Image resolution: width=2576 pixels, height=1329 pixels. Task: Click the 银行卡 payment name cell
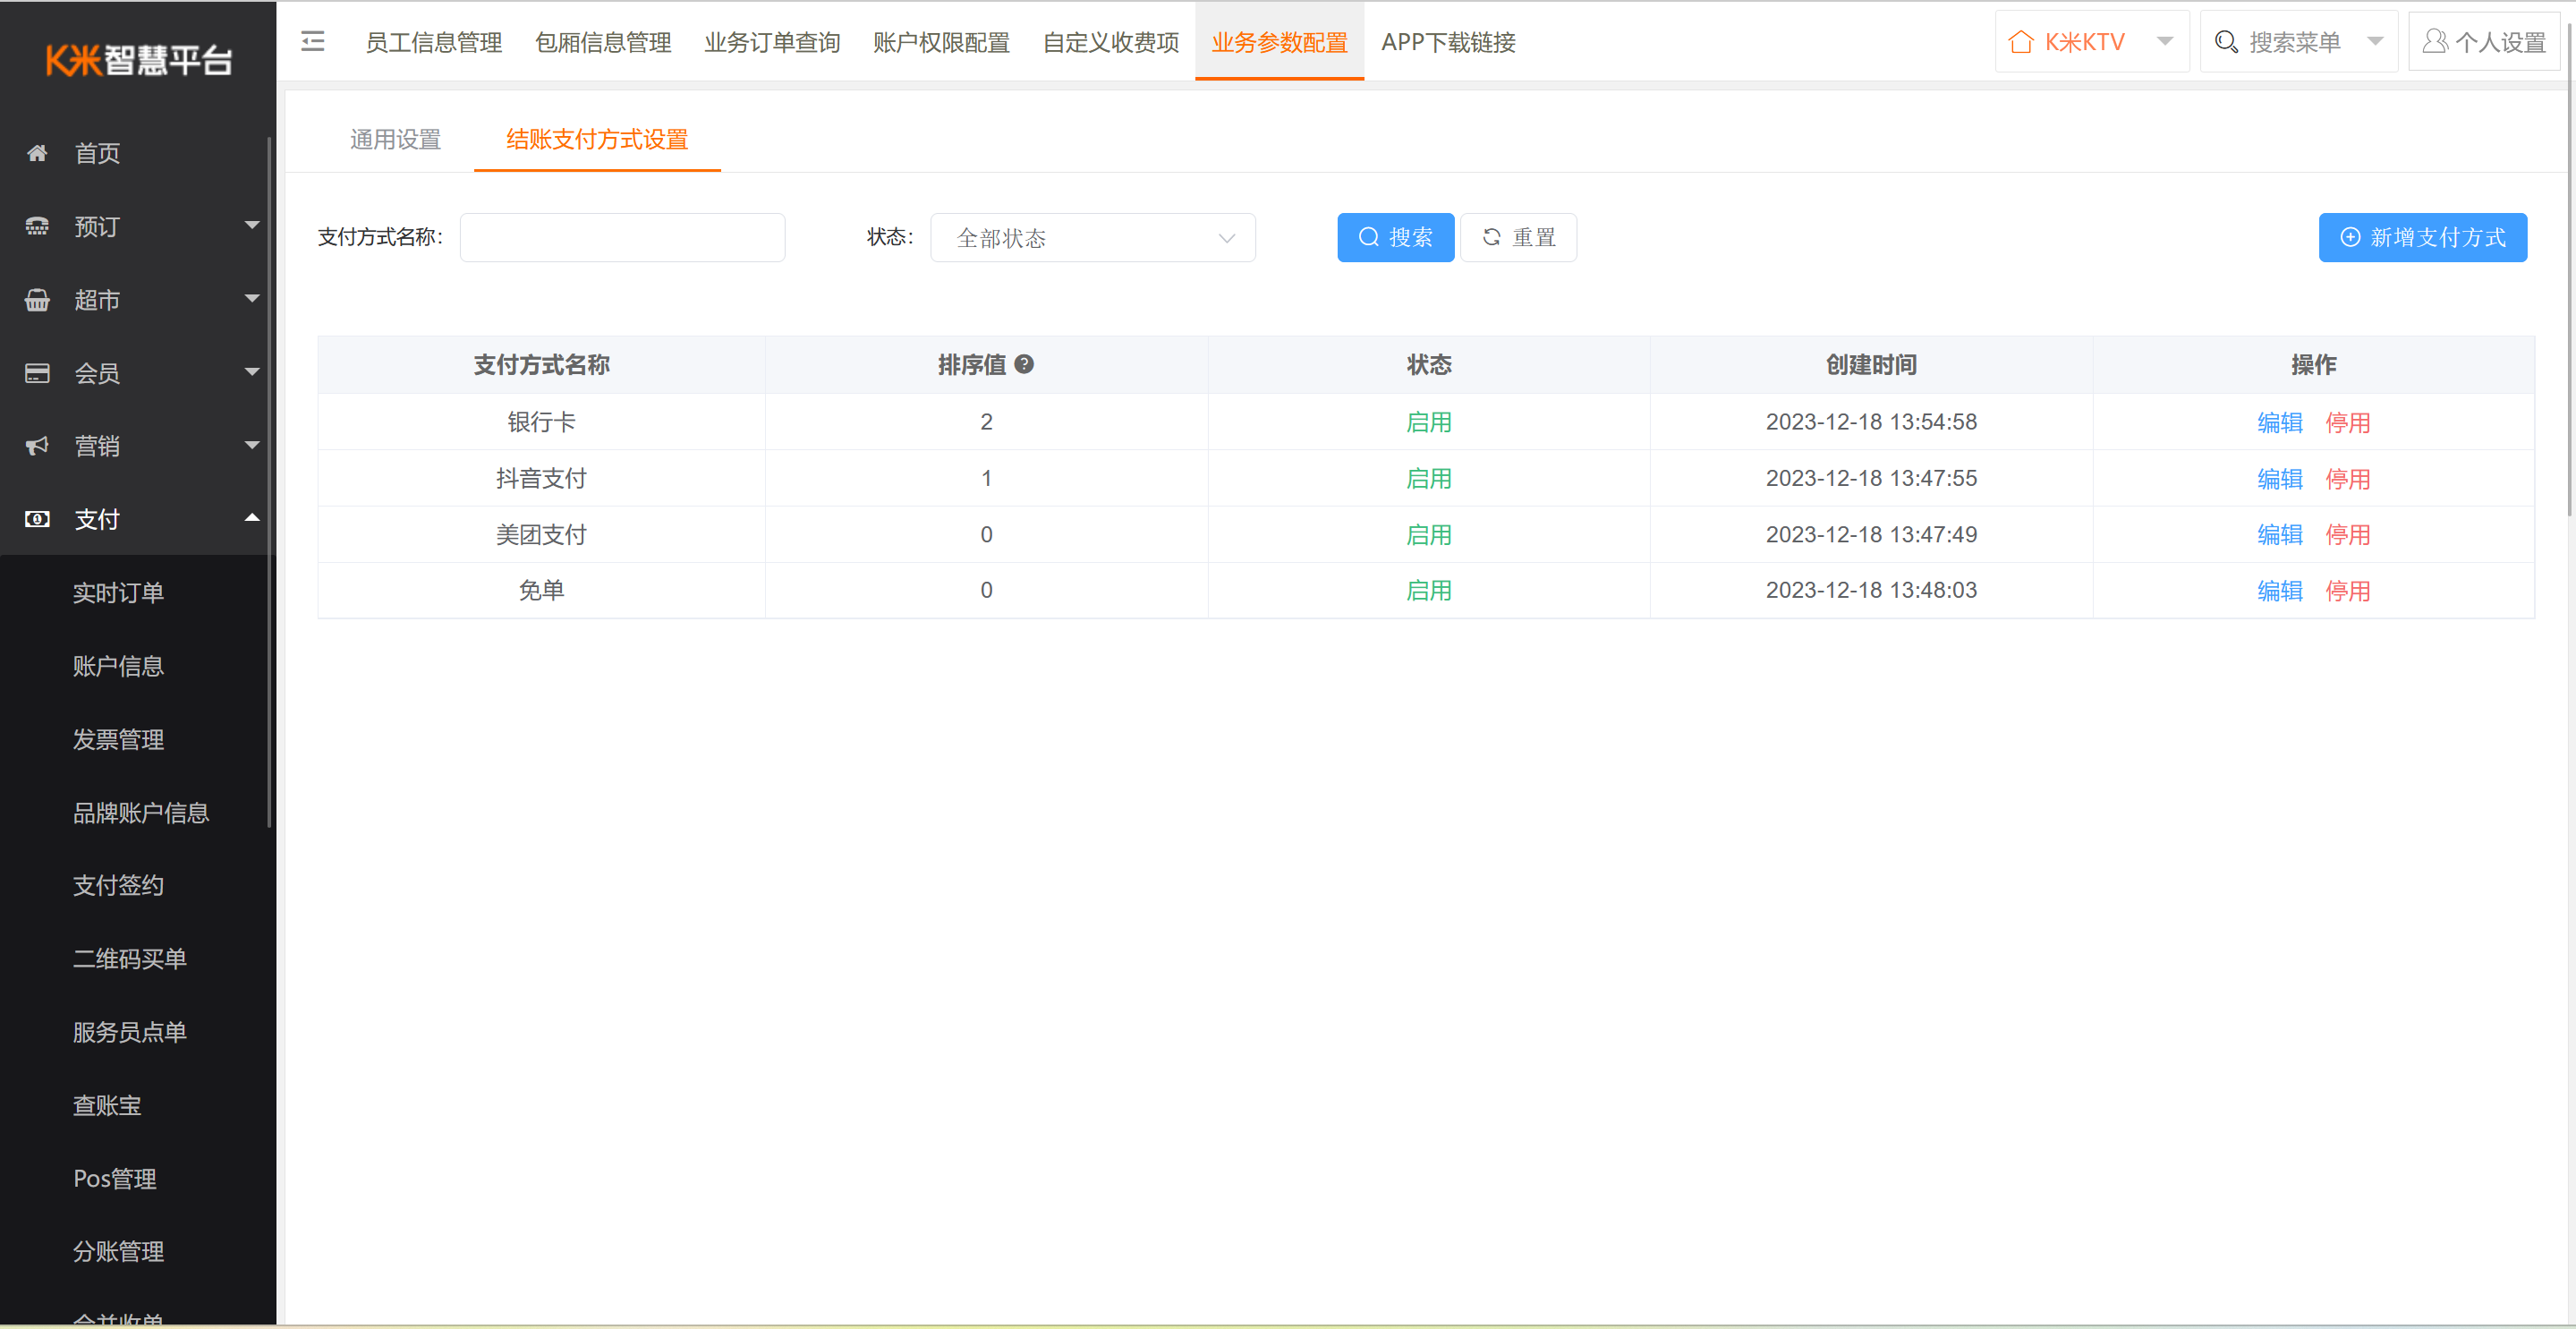point(541,422)
